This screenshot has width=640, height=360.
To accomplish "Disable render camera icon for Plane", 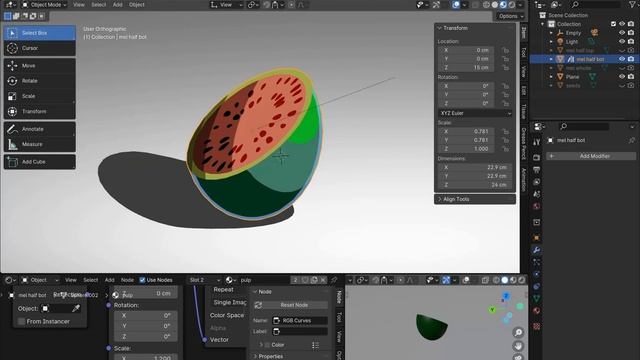I will [631, 77].
